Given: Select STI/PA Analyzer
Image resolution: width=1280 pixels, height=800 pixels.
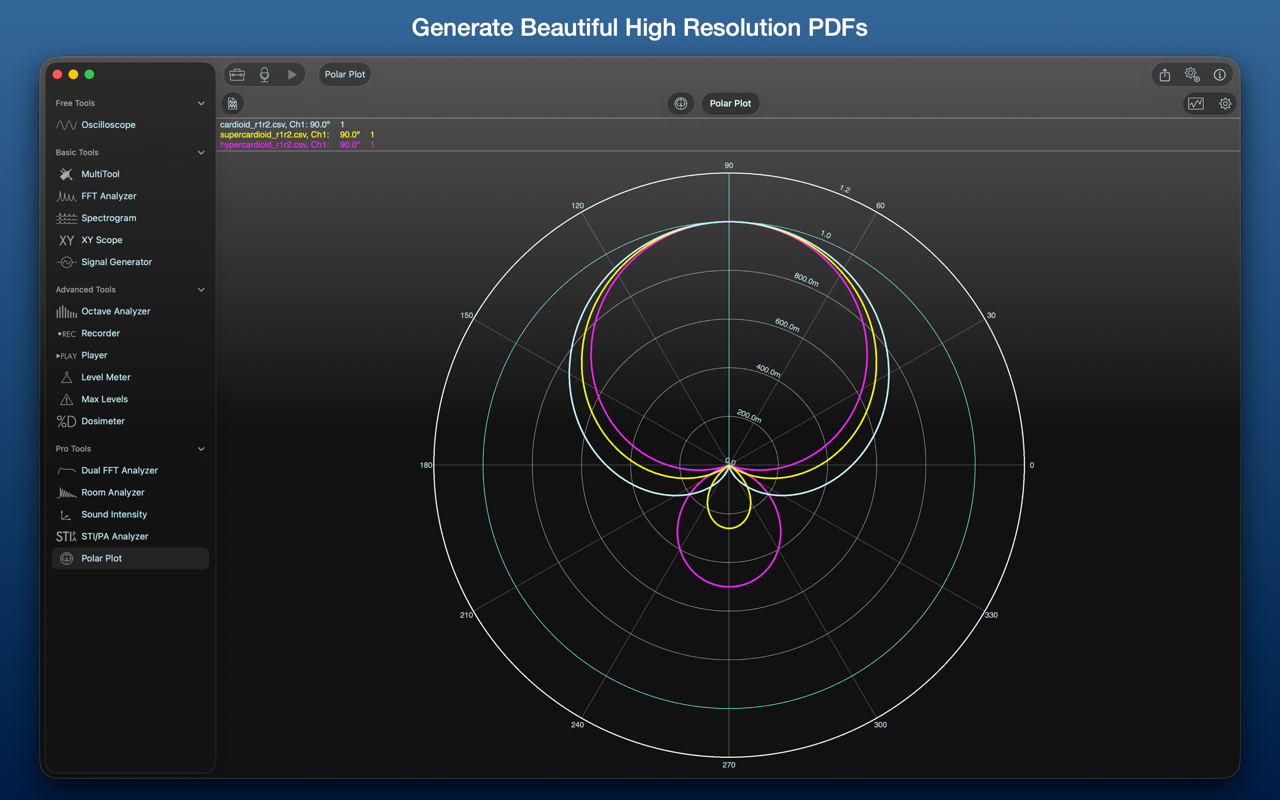Looking at the screenshot, I should (x=130, y=536).
